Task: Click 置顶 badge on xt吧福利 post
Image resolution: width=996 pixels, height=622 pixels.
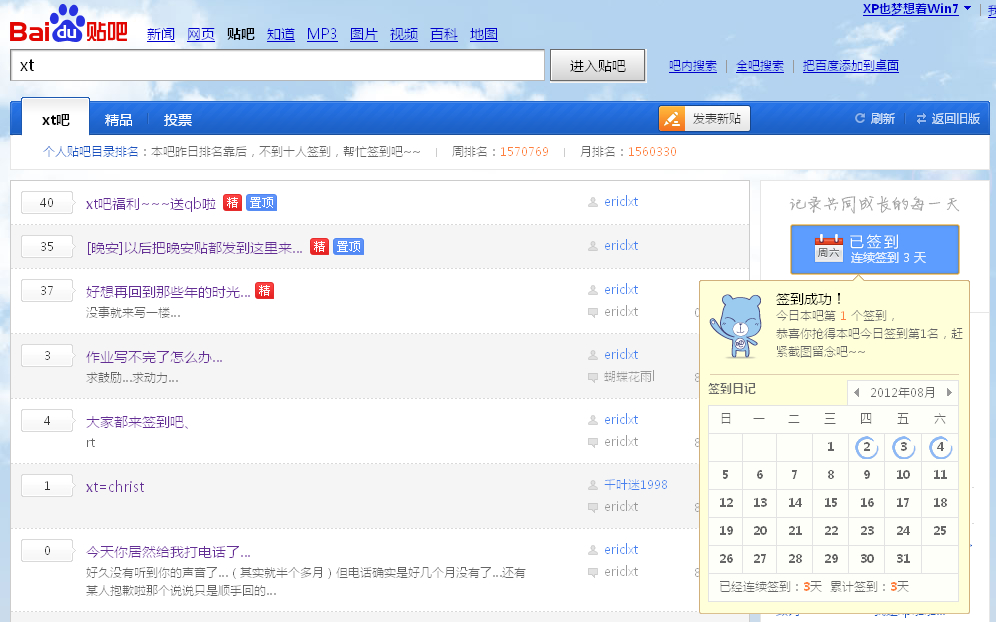Action: [x=261, y=203]
